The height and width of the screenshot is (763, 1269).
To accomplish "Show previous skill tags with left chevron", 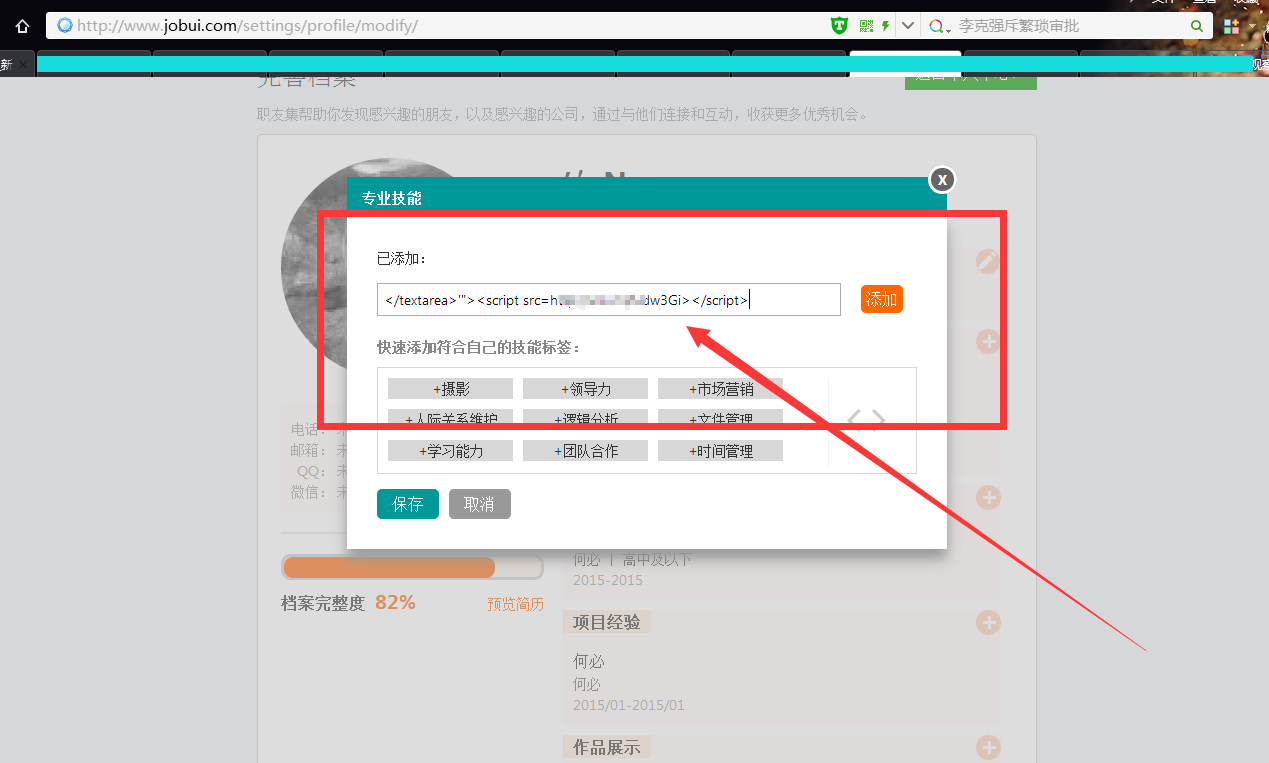I will [x=855, y=420].
